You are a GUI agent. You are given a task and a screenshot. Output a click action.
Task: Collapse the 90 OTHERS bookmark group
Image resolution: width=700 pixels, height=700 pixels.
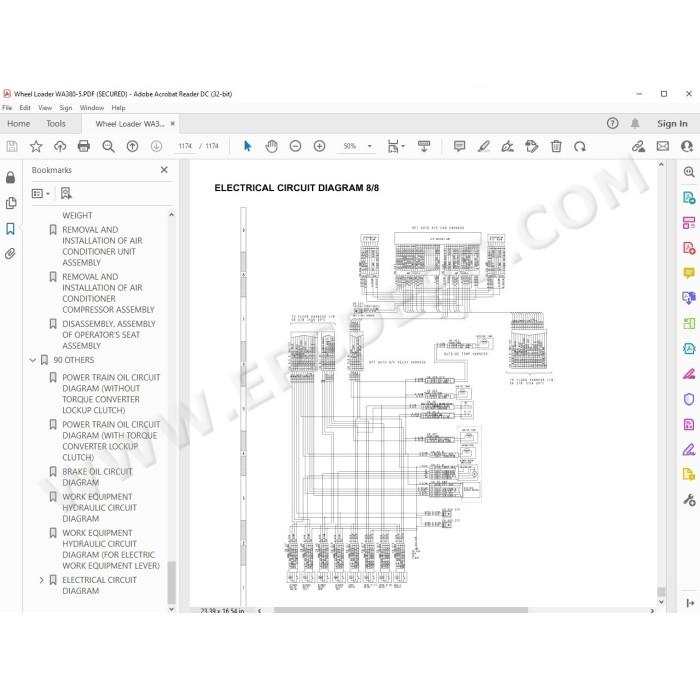coord(33,360)
